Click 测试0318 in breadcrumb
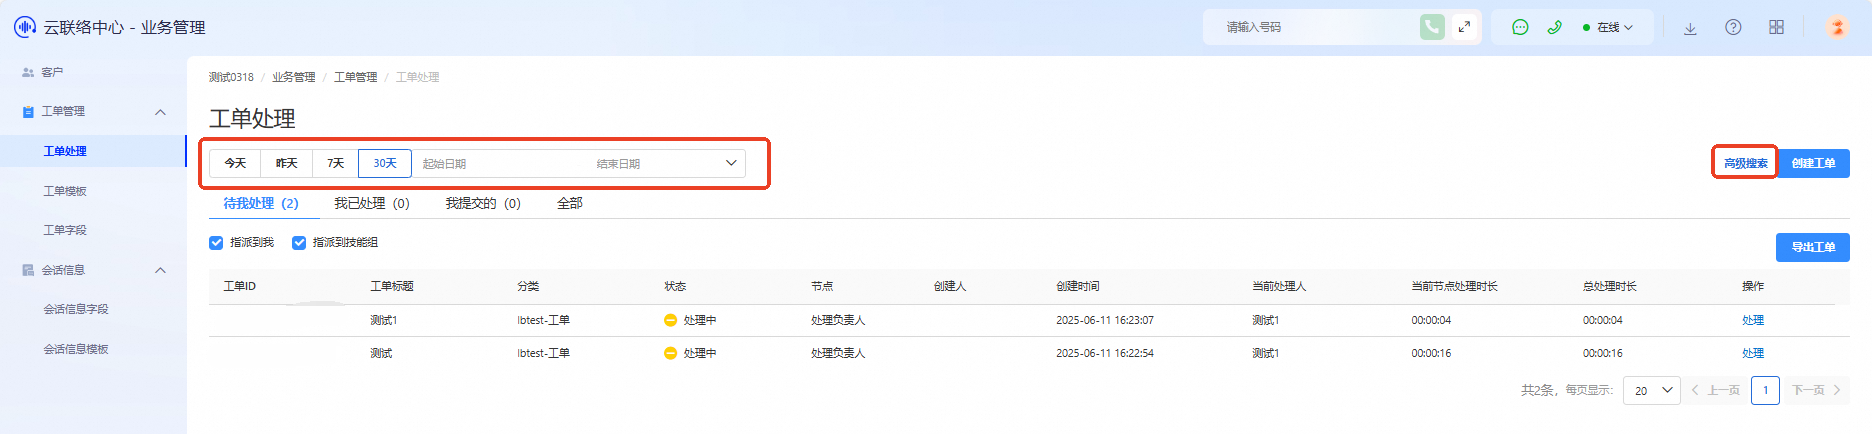The width and height of the screenshot is (1872, 434). [x=231, y=77]
